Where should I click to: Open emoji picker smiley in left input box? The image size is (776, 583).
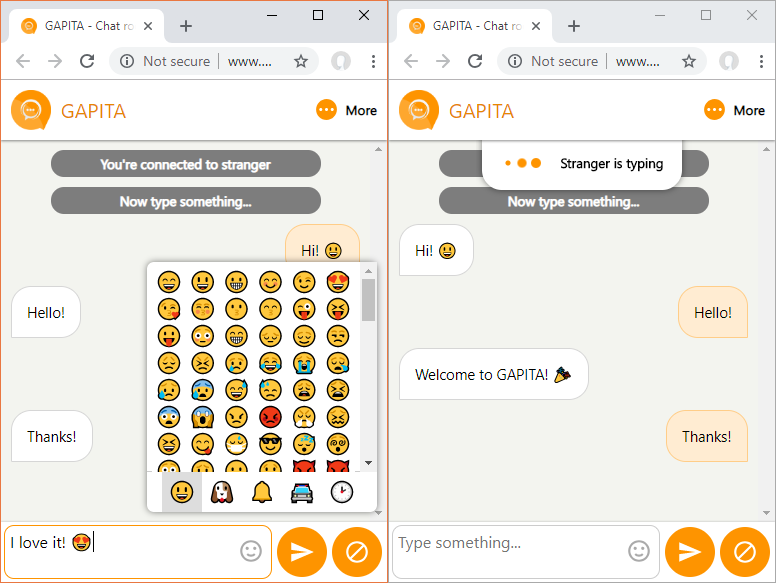pos(251,551)
